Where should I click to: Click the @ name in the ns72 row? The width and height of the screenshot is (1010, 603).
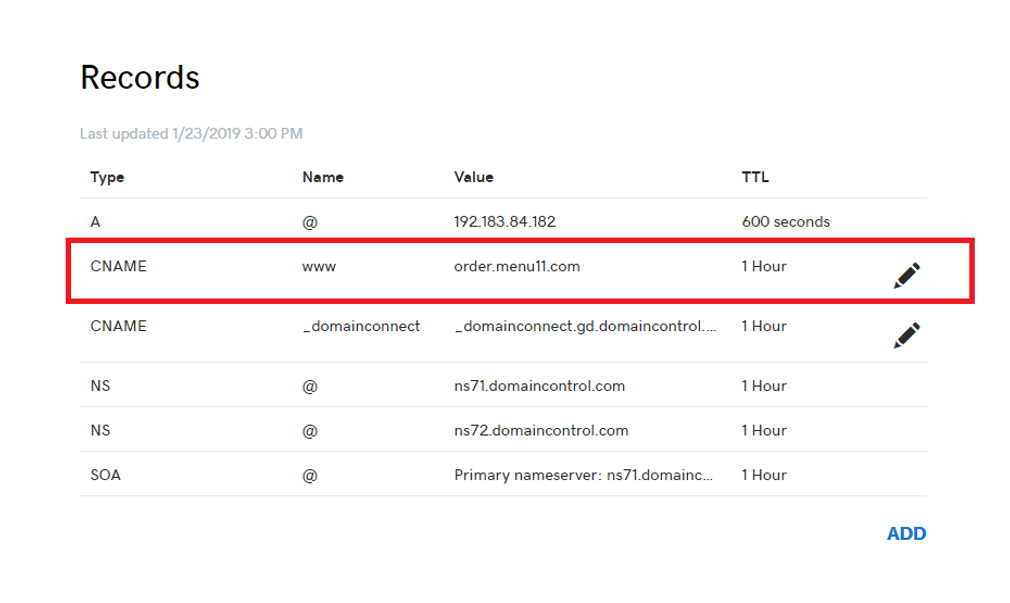pos(310,431)
